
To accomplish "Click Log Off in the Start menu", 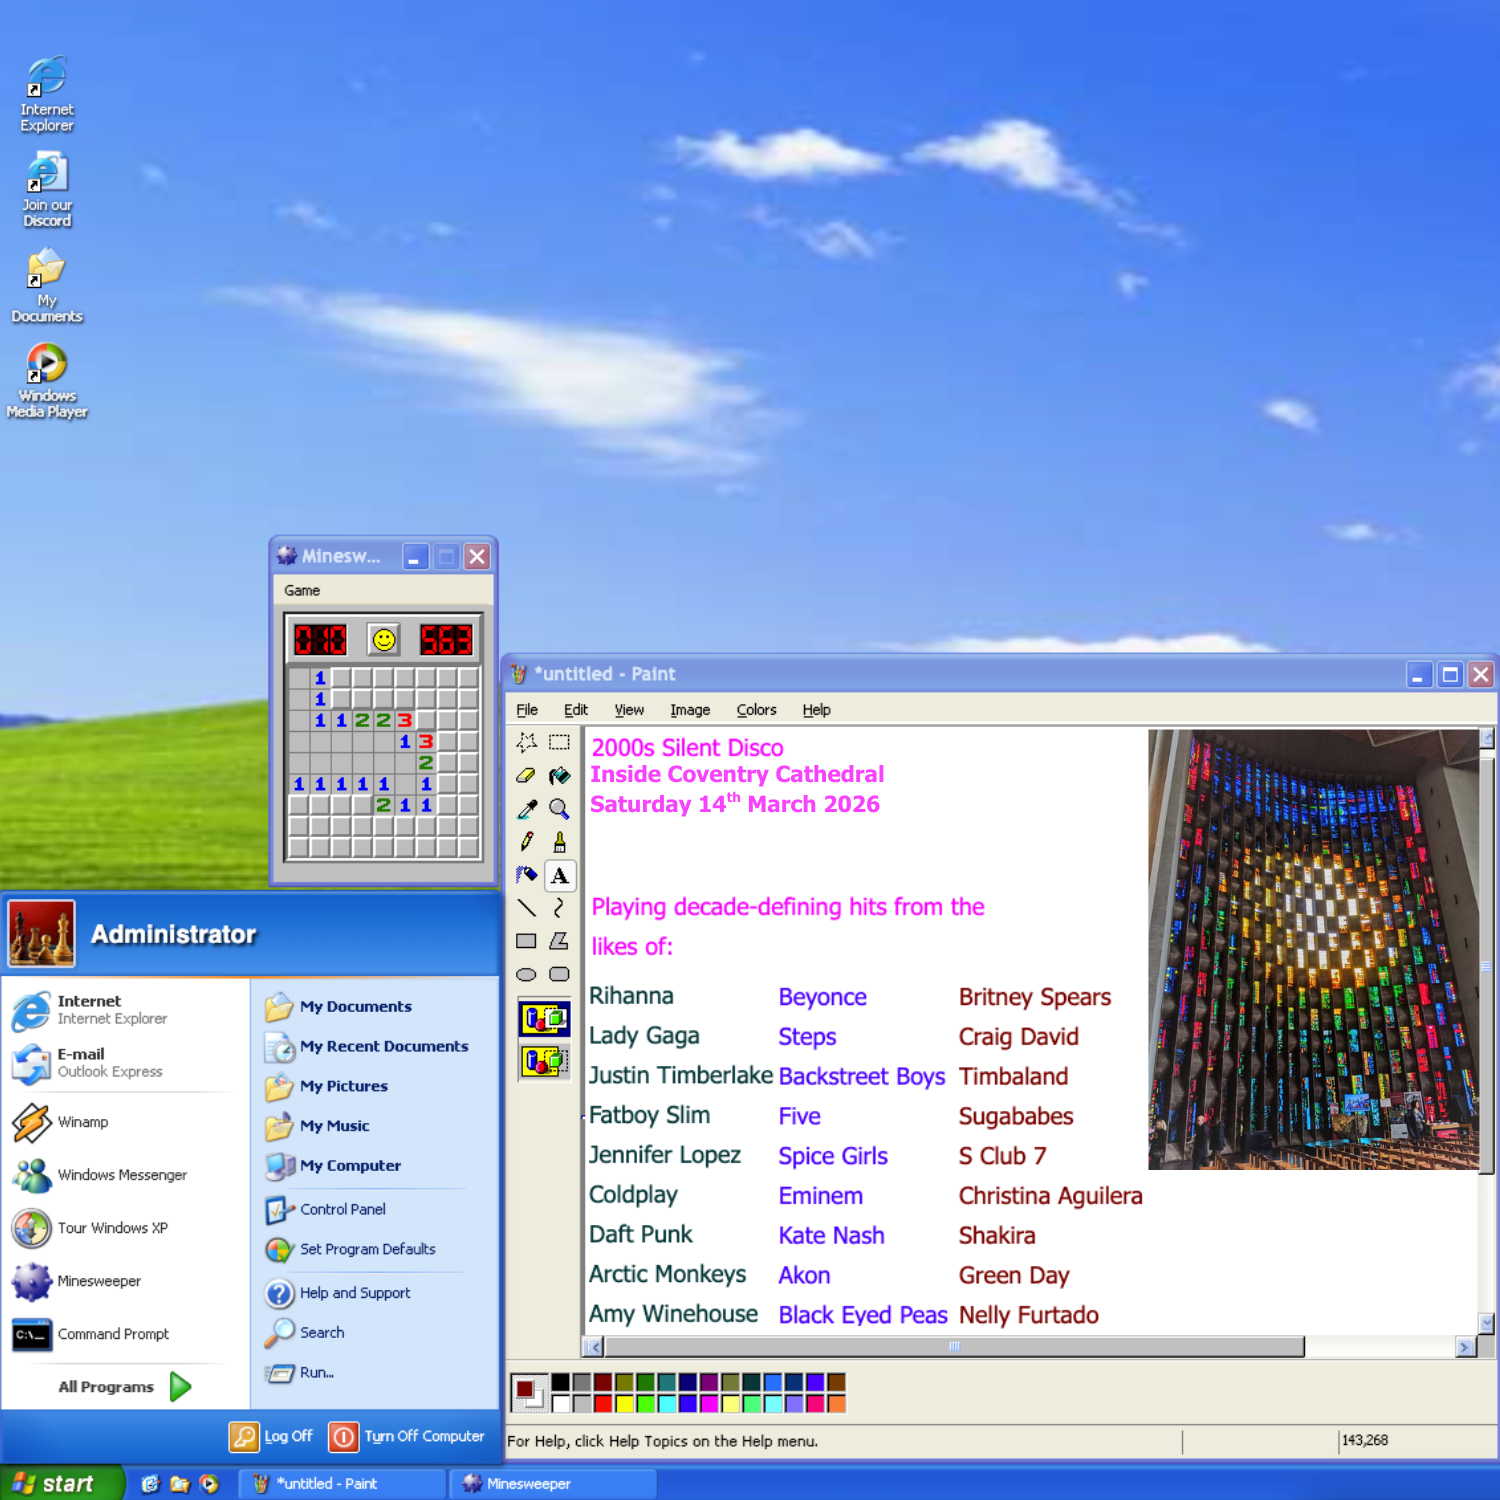I will [271, 1436].
